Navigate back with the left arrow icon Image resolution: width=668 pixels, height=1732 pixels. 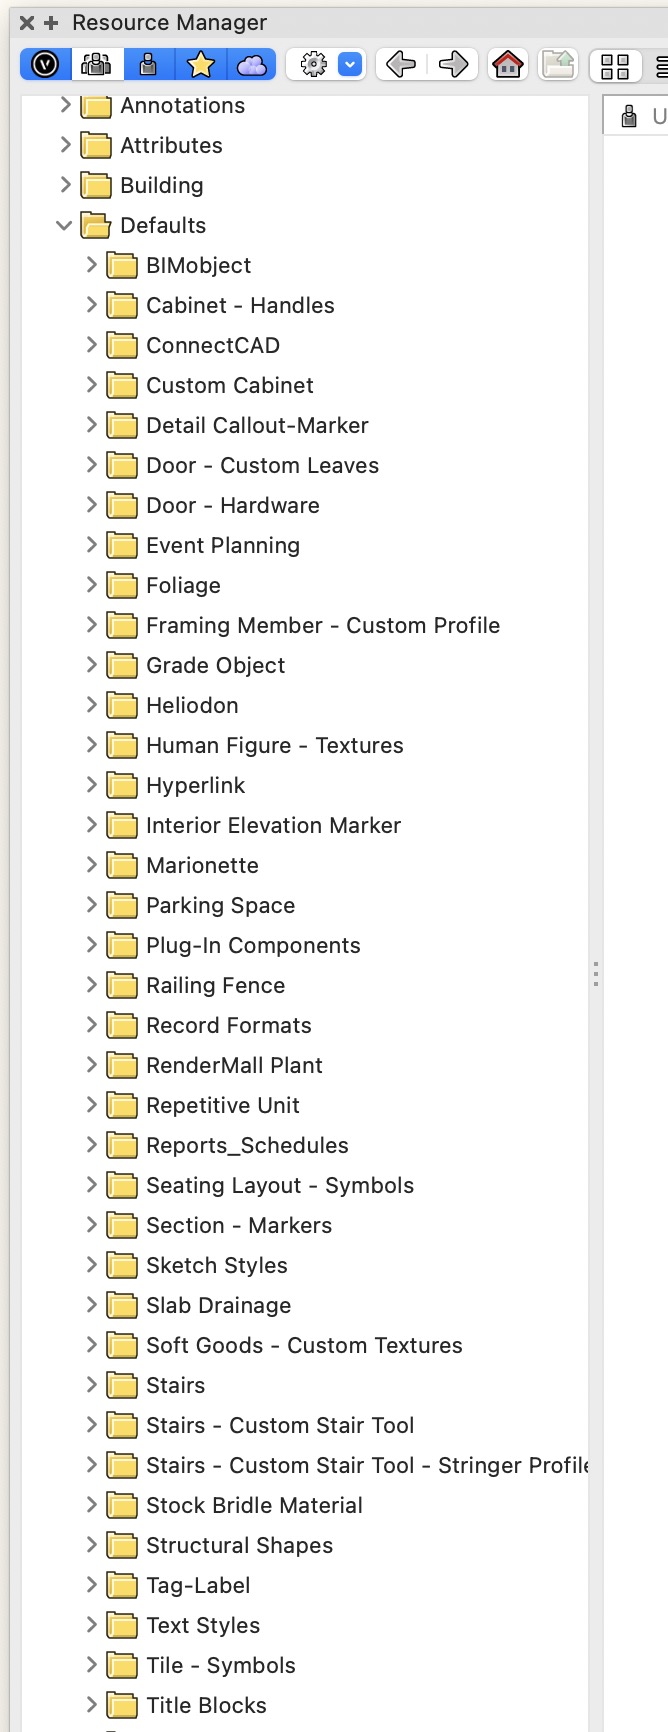[x=399, y=64]
